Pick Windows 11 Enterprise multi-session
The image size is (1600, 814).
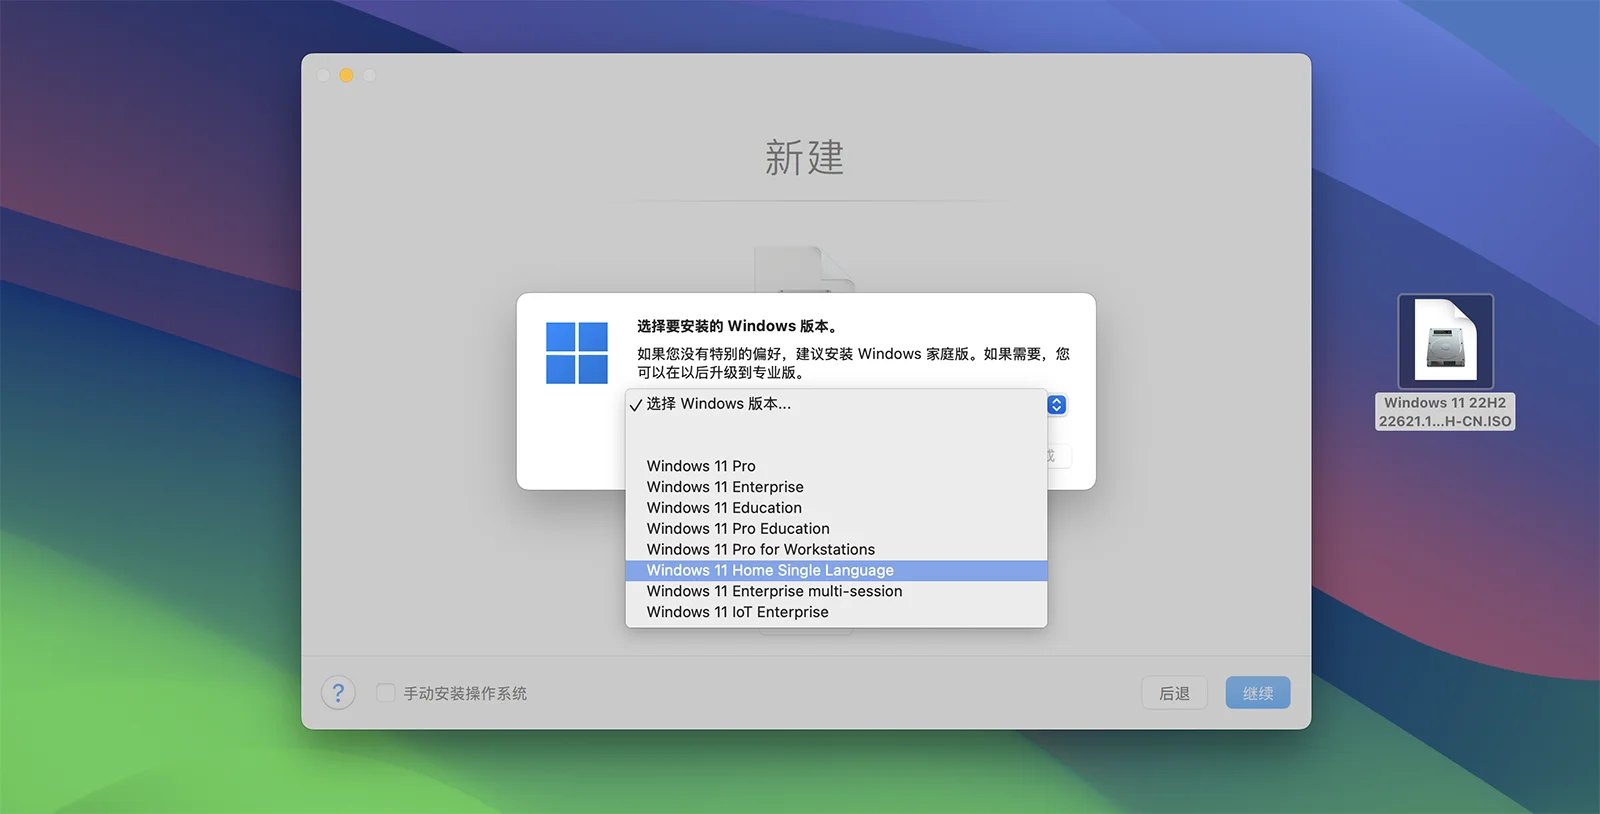836,592
